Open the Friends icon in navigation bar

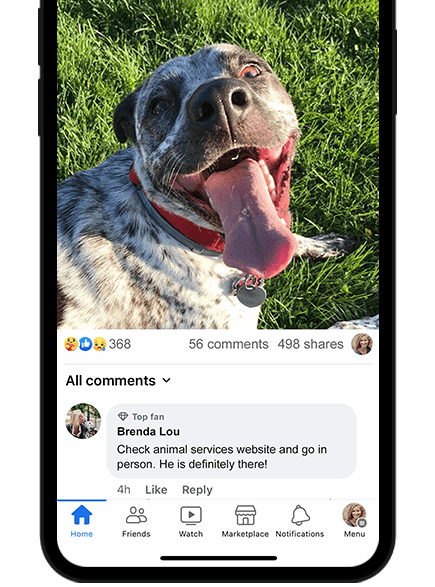coord(136,515)
